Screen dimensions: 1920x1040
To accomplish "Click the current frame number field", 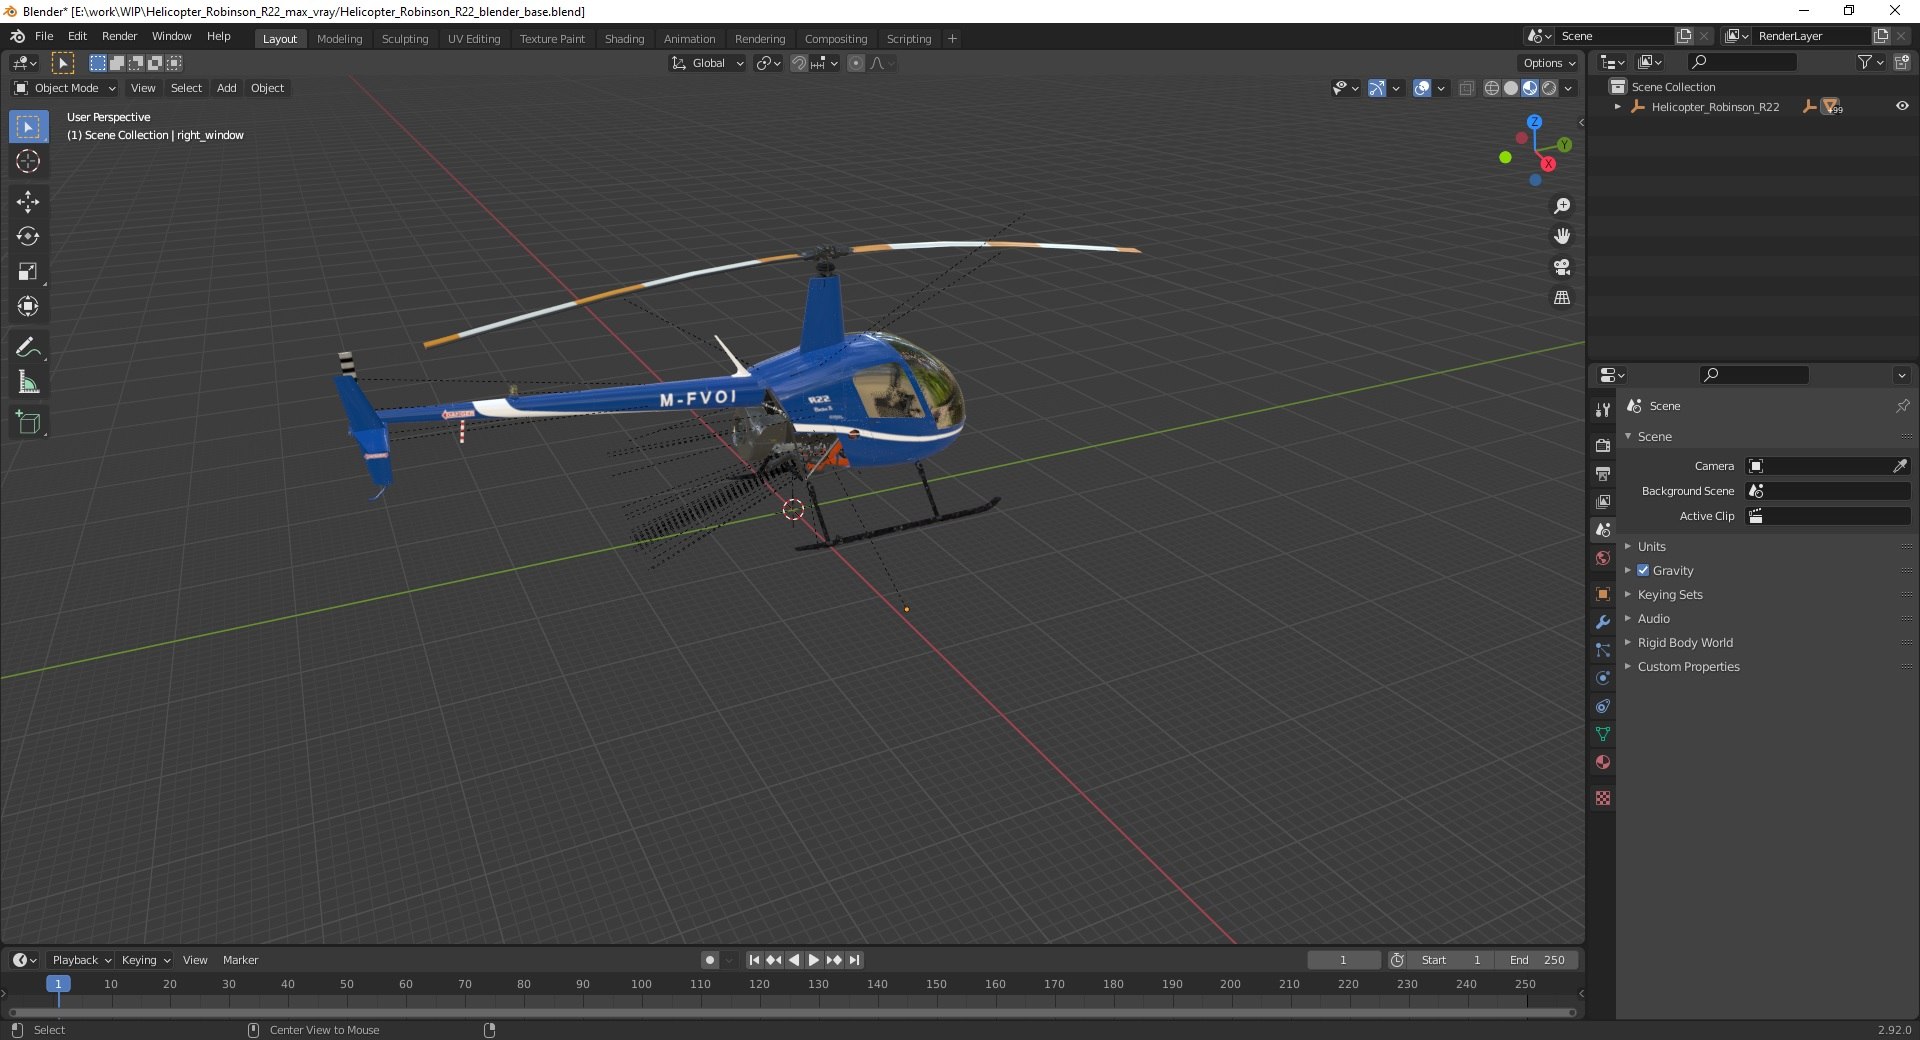I will pos(1343,960).
